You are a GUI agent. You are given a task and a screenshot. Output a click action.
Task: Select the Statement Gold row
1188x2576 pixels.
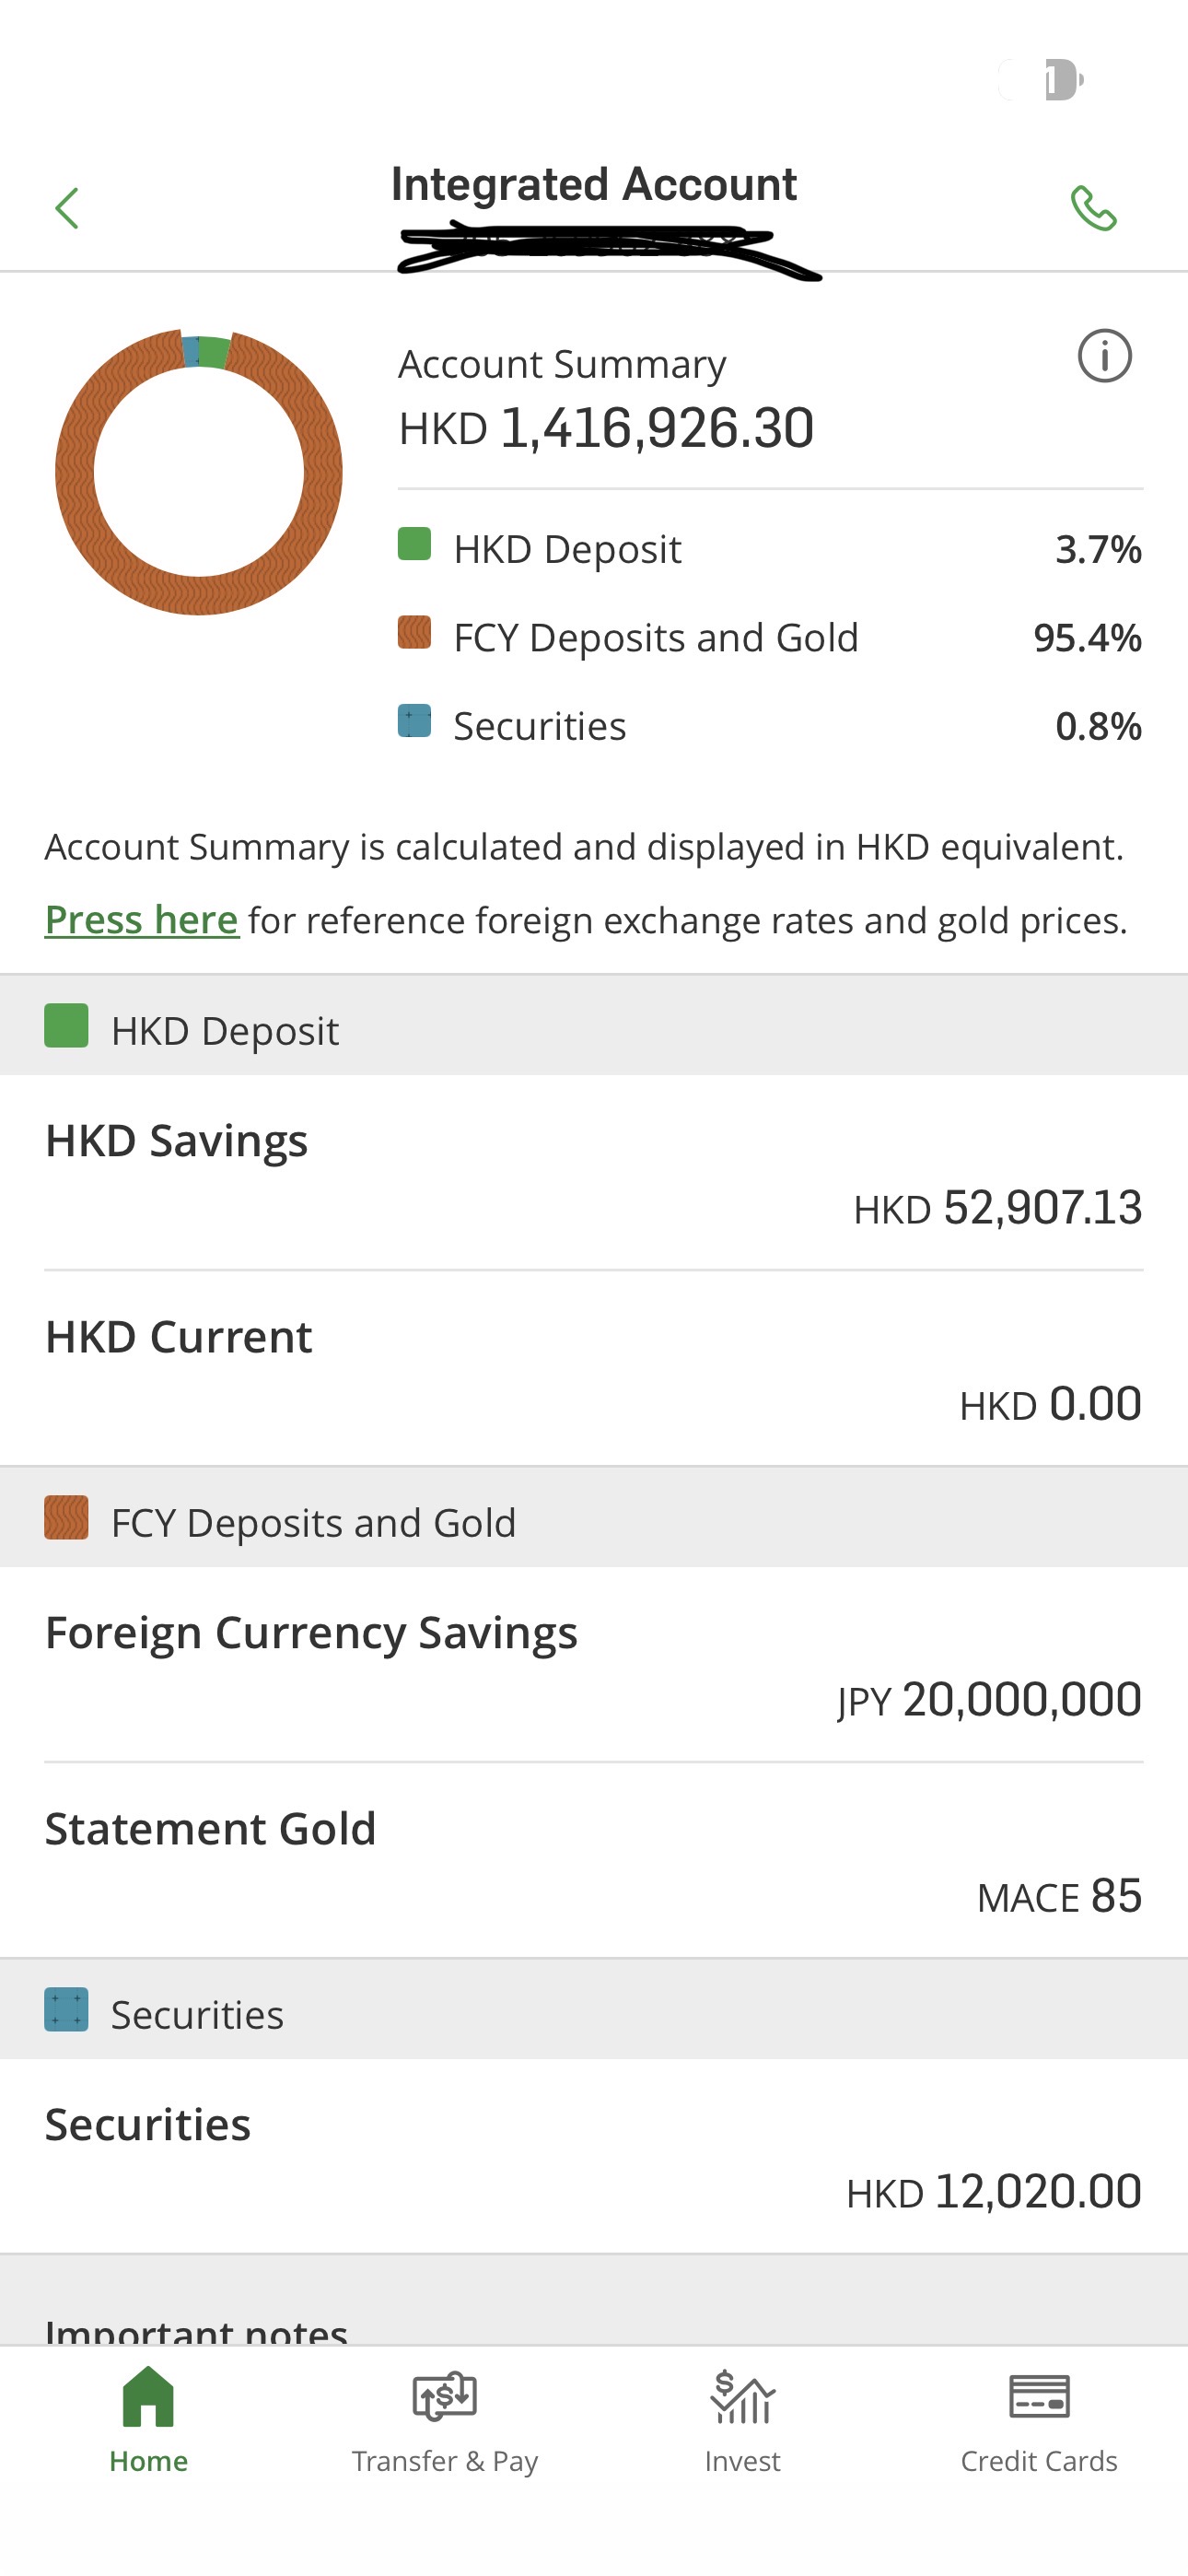point(594,1861)
